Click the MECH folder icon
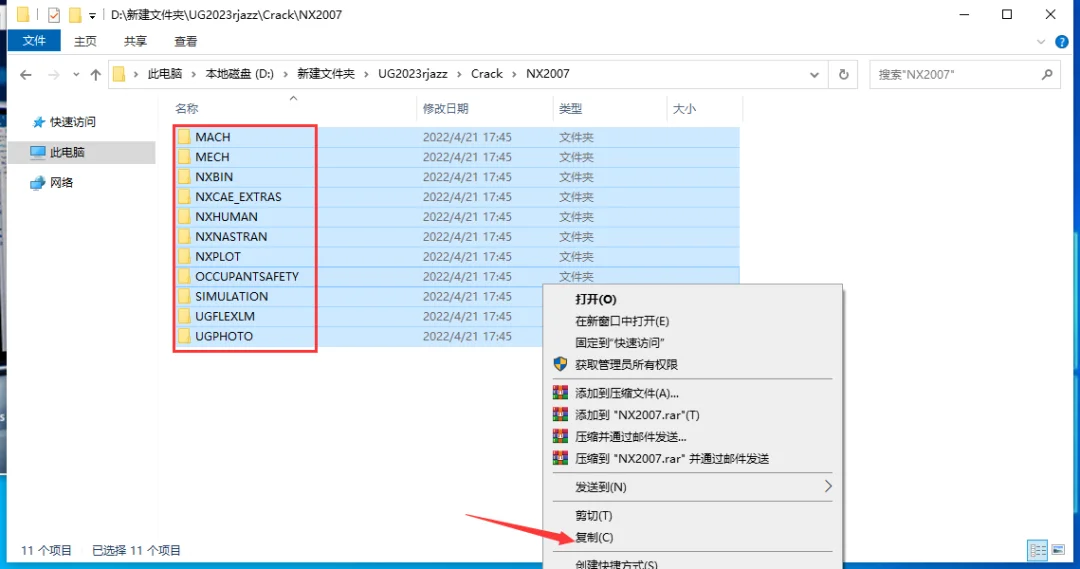Viewport: 1080px width, 569px height. [x=184, y=156]
